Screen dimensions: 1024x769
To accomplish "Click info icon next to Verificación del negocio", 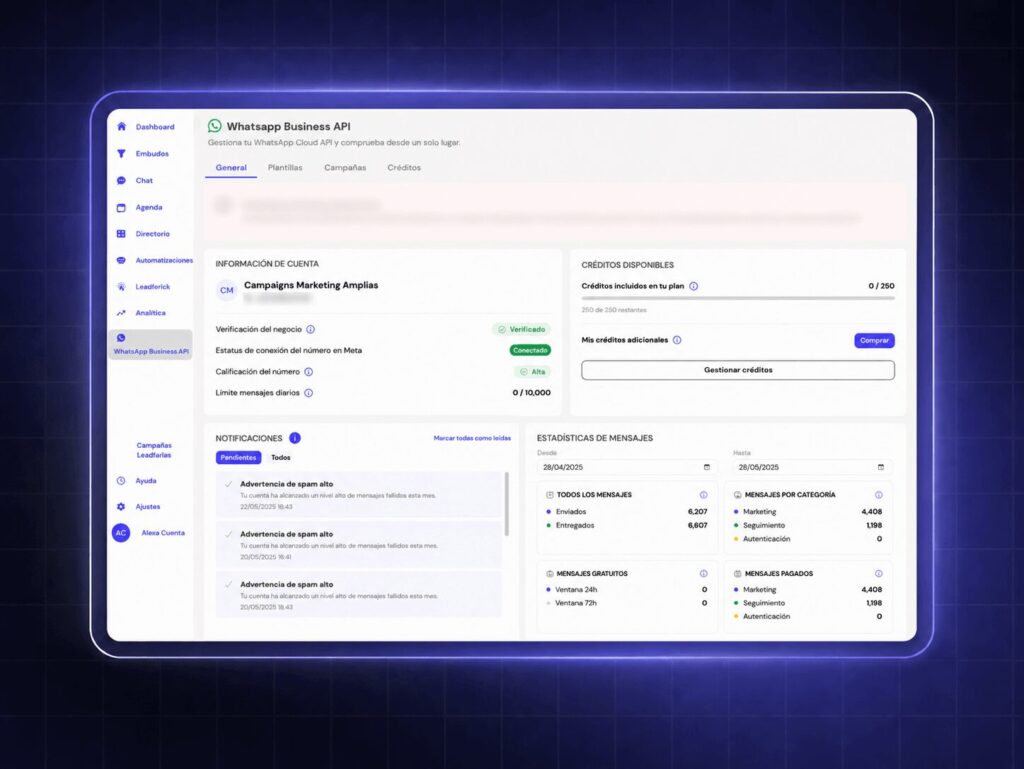I will [x=311, y=330].
